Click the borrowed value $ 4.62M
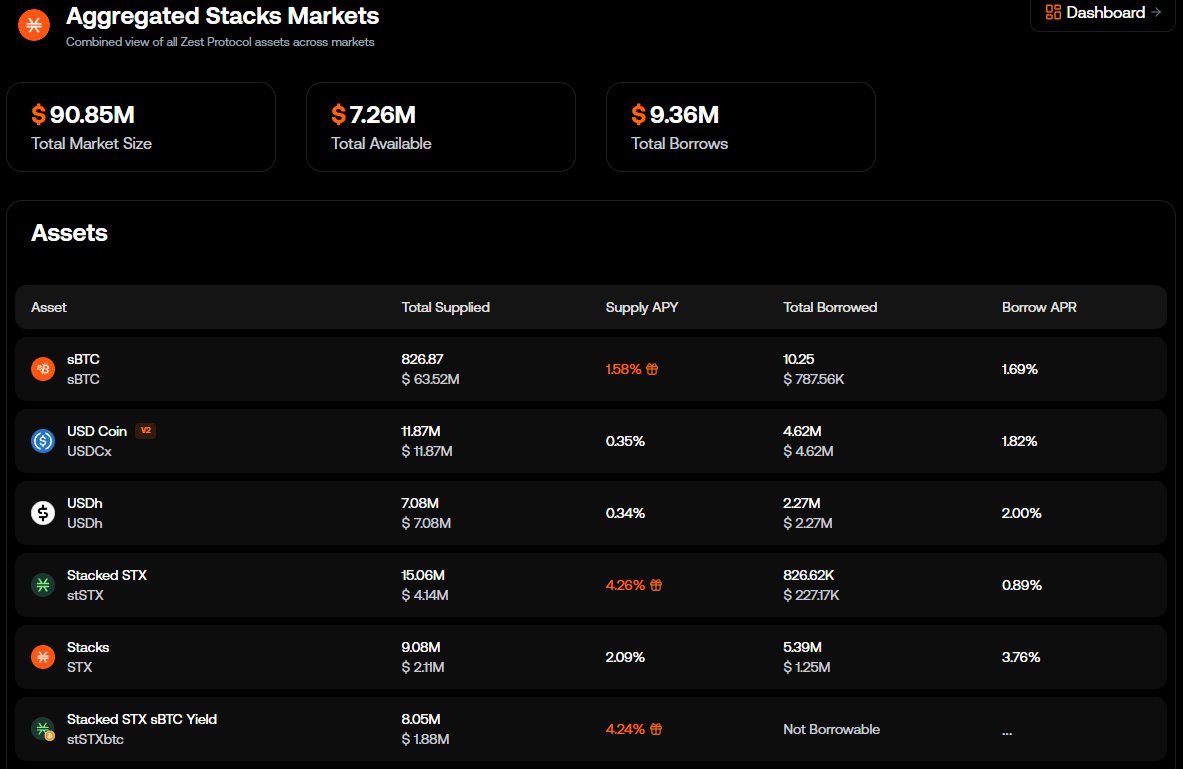 click(808, 451)
